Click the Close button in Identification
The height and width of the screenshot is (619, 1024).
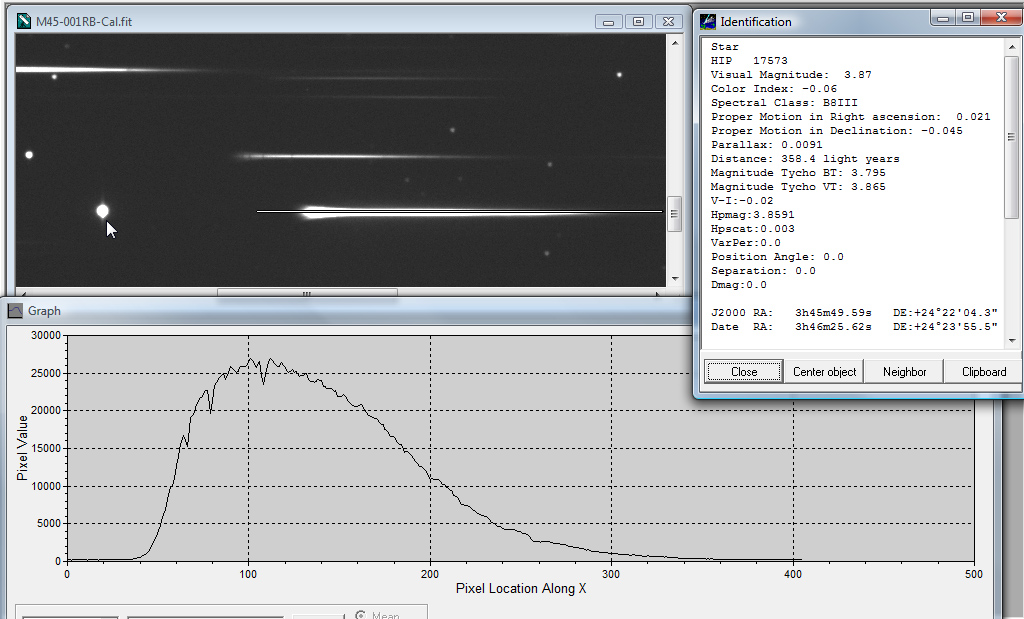coord(744,372)
